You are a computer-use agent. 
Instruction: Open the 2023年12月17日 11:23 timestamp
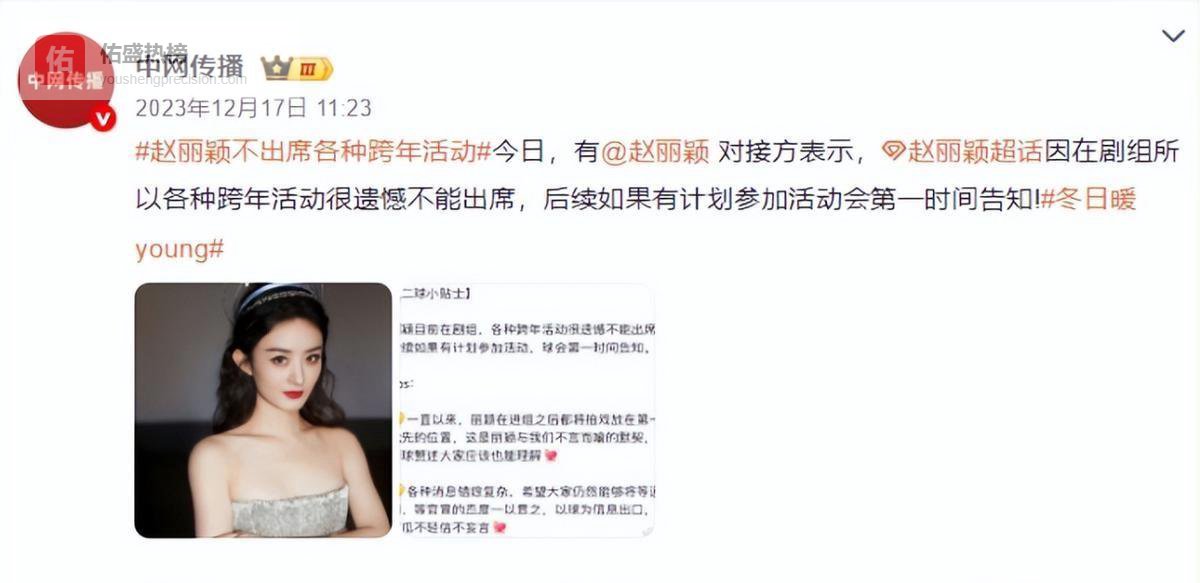(253, 107)
